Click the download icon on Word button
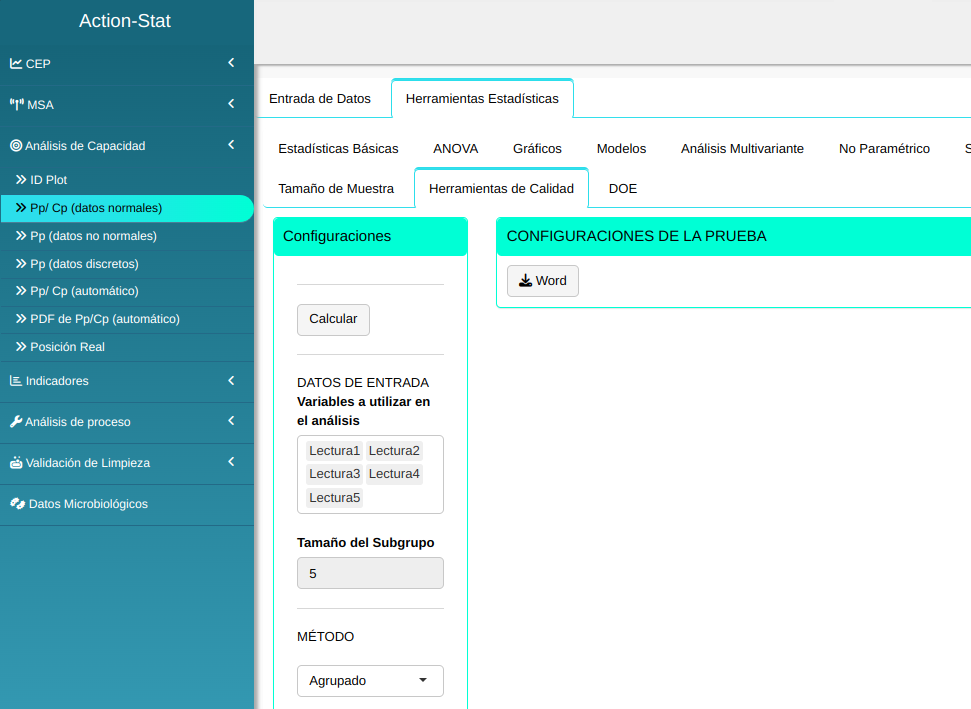Image resolution: width=971 pixels, height=709 pixels. pos(525,281)
